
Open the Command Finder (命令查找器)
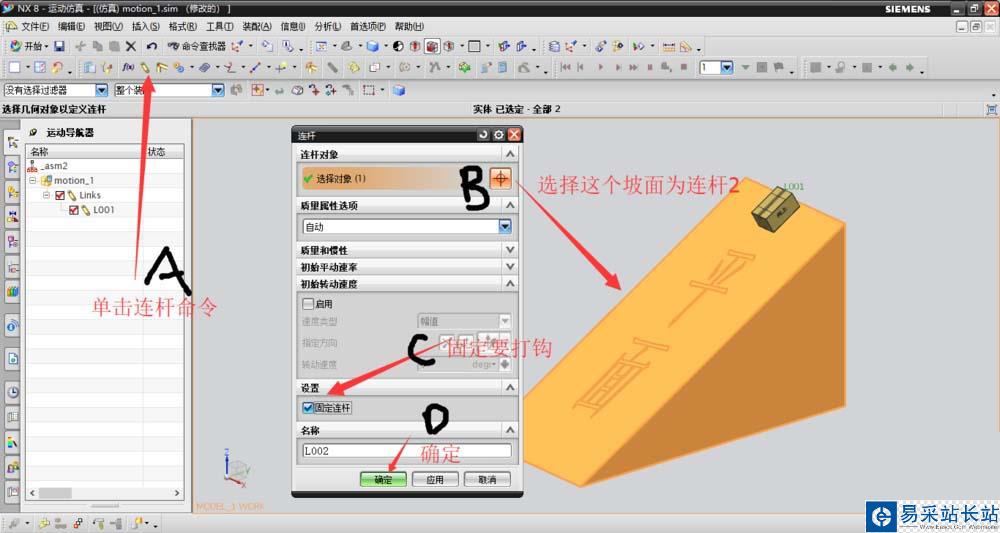pyautogui.click(x=197, y=46)
